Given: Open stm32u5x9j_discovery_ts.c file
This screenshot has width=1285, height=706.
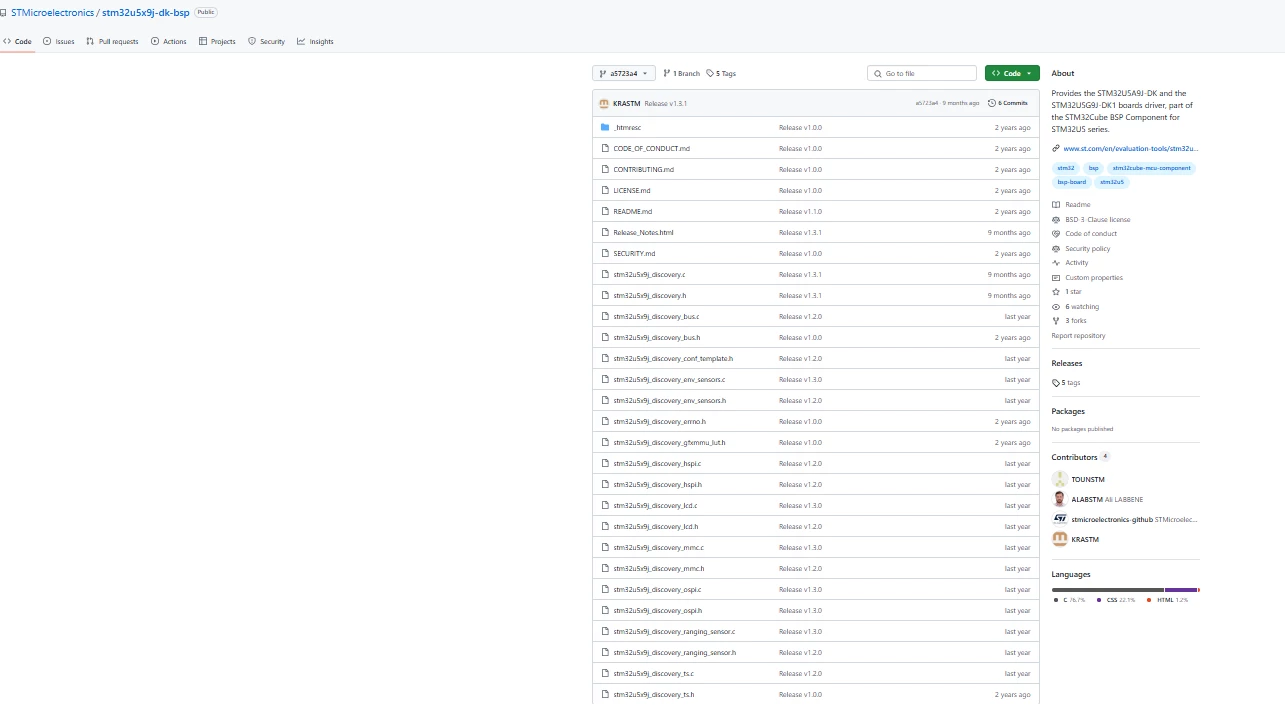Looking at the screenshot, I should [653, 673].
